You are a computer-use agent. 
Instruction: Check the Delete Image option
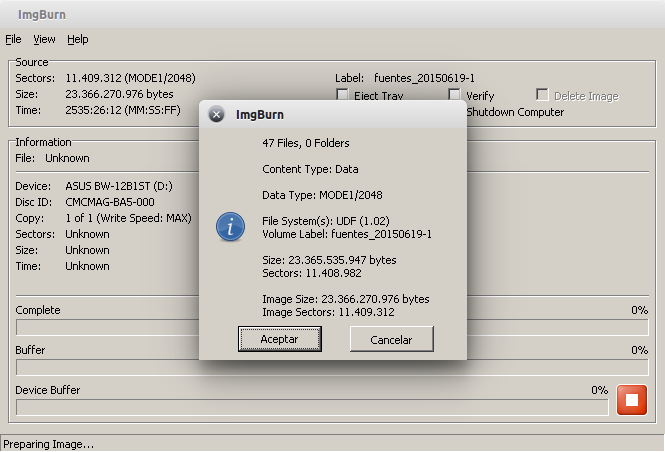pyautogui.click(x=542, y=96)
